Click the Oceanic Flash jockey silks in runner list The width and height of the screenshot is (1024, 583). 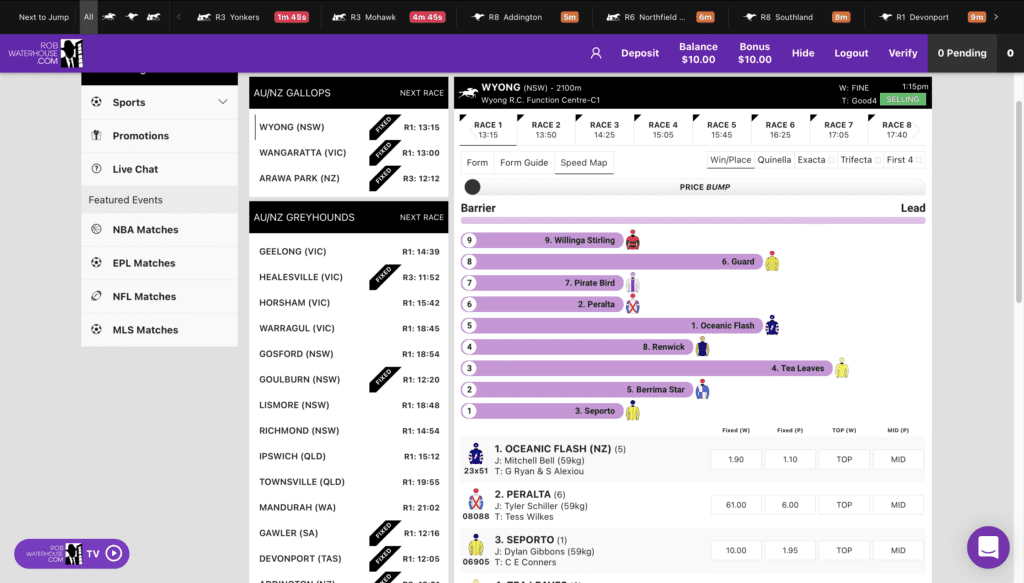[x=476, y=454]
